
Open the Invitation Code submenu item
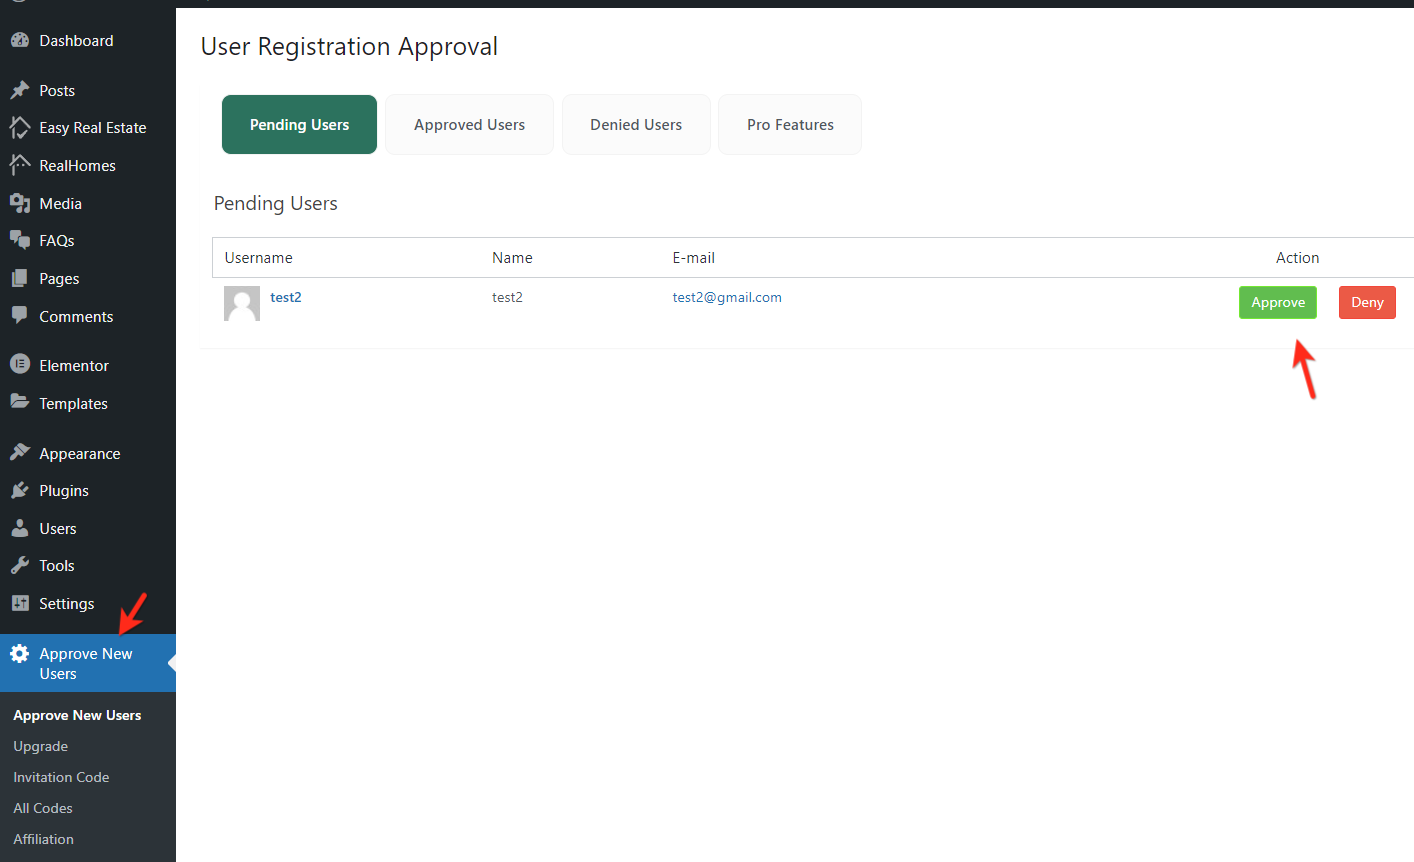[61, 776]
